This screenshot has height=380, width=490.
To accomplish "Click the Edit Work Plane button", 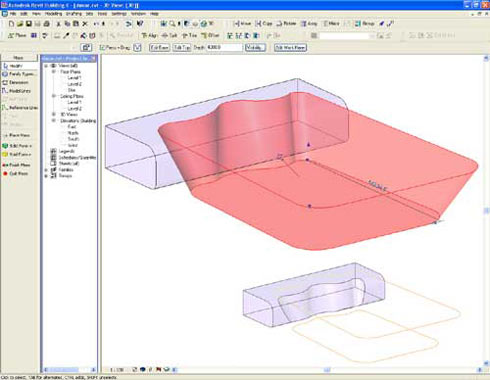I will (x=290, y=48).
